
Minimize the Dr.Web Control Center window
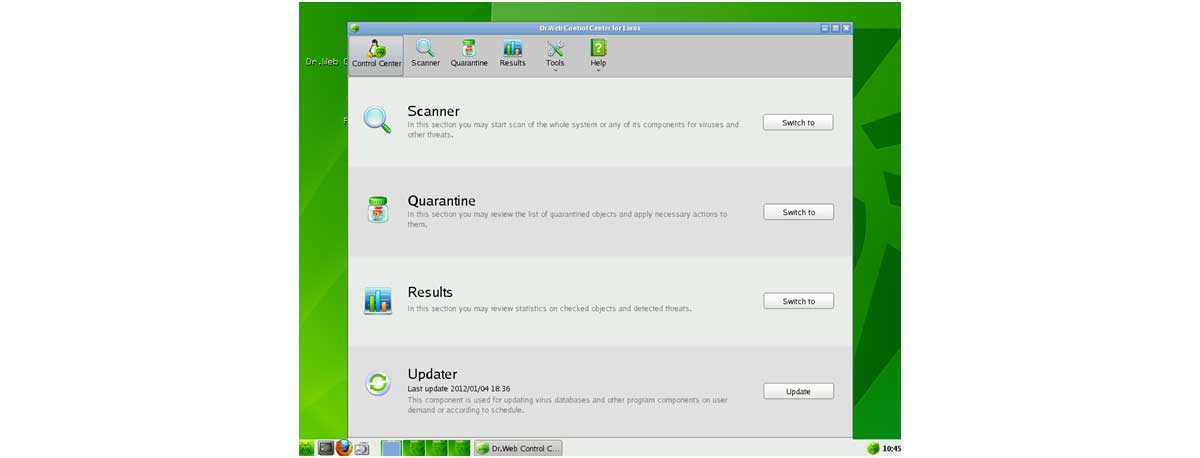[826, 28]
